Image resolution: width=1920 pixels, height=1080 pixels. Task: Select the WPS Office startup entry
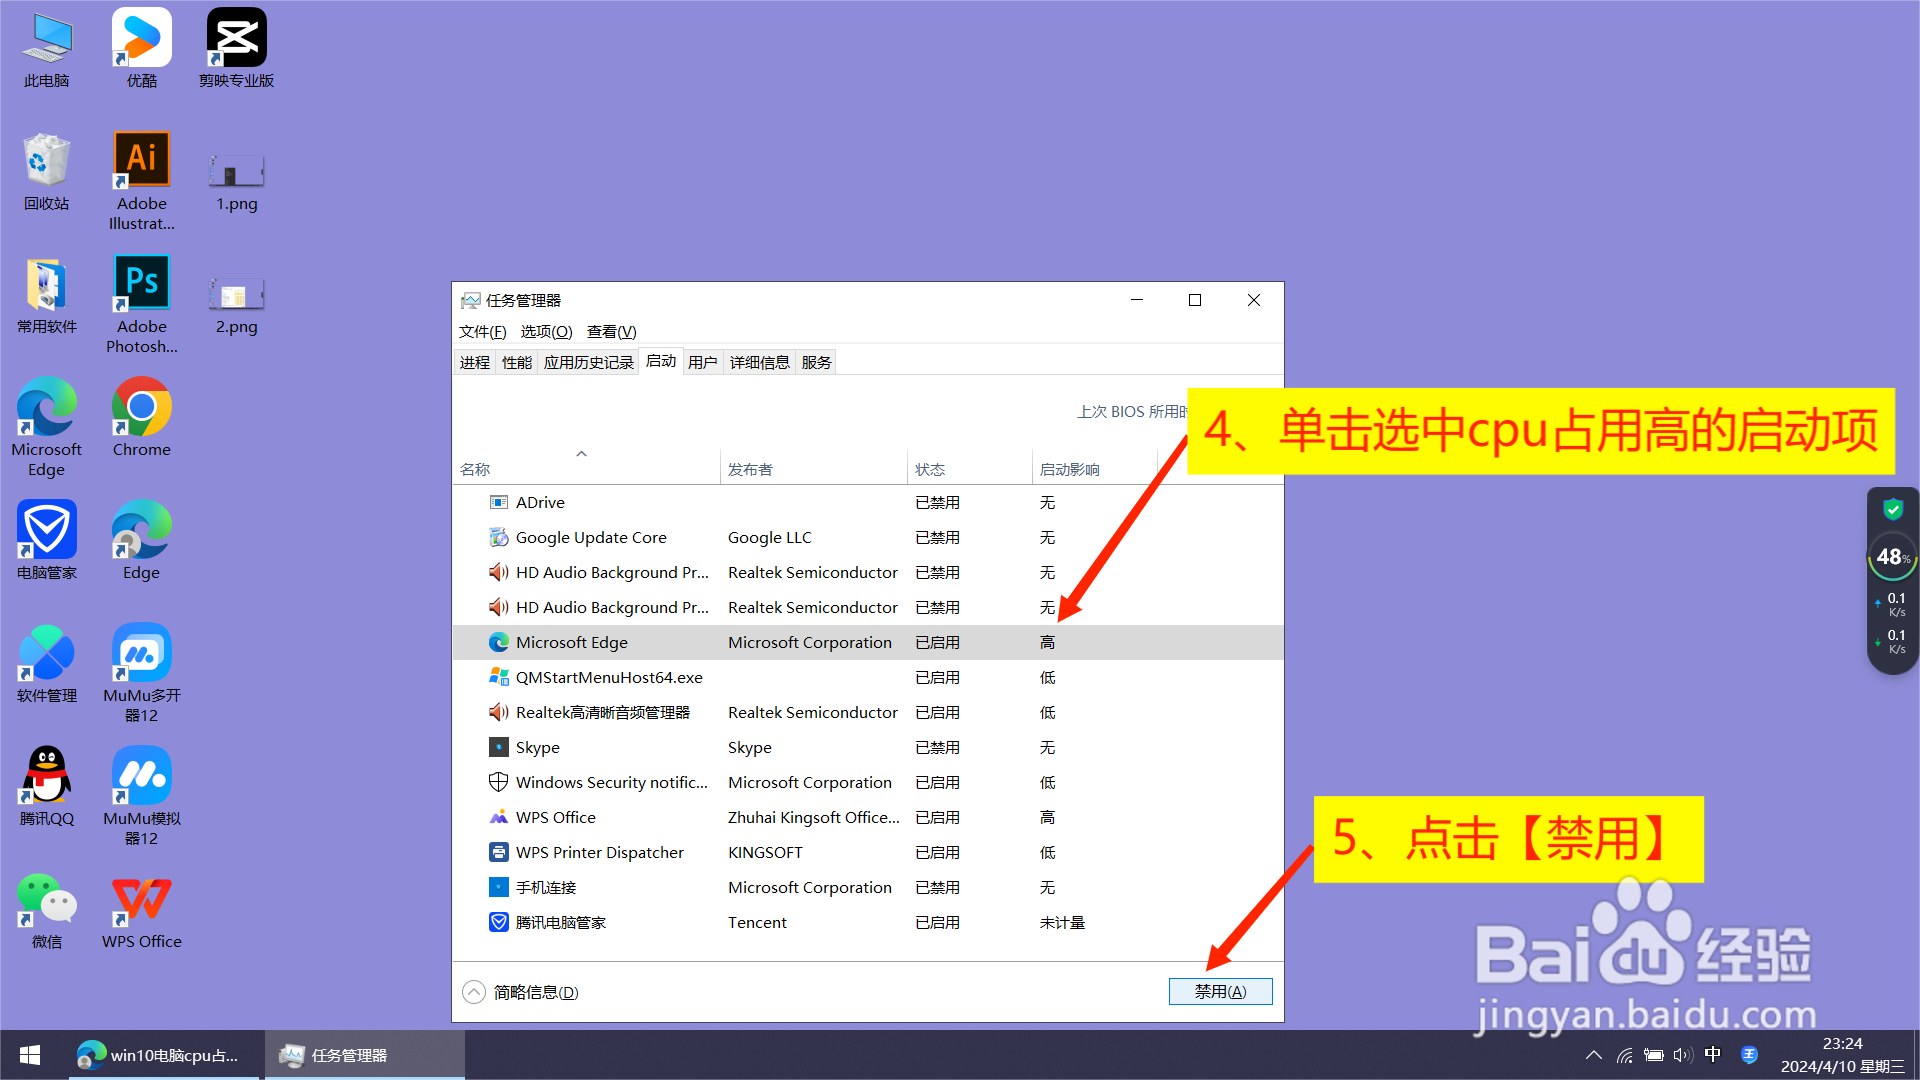(x=868, y=817)
